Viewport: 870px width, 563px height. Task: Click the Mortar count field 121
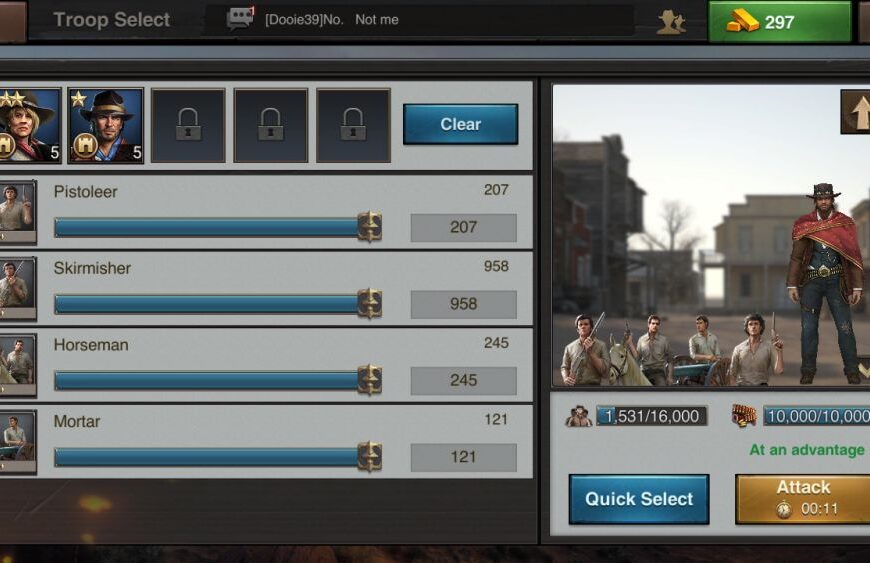(463, 457)
